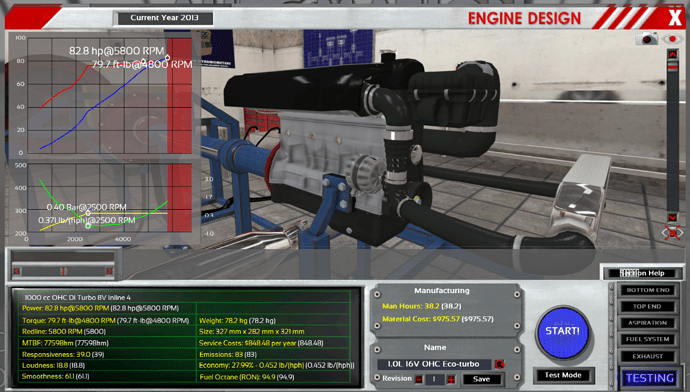Click the red random name generator icon

click(x=499, y=364)
